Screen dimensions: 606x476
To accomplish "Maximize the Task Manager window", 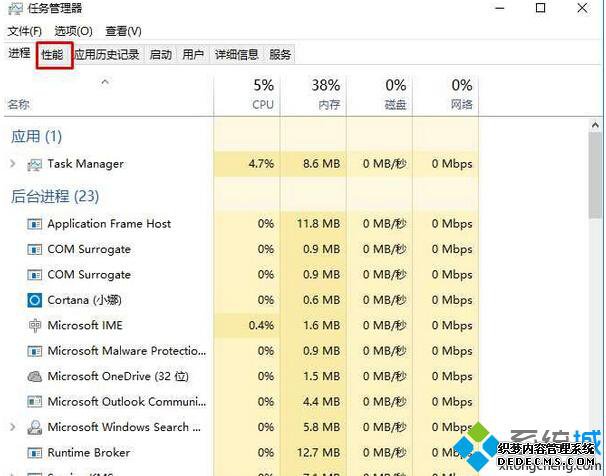I will 541,8.
